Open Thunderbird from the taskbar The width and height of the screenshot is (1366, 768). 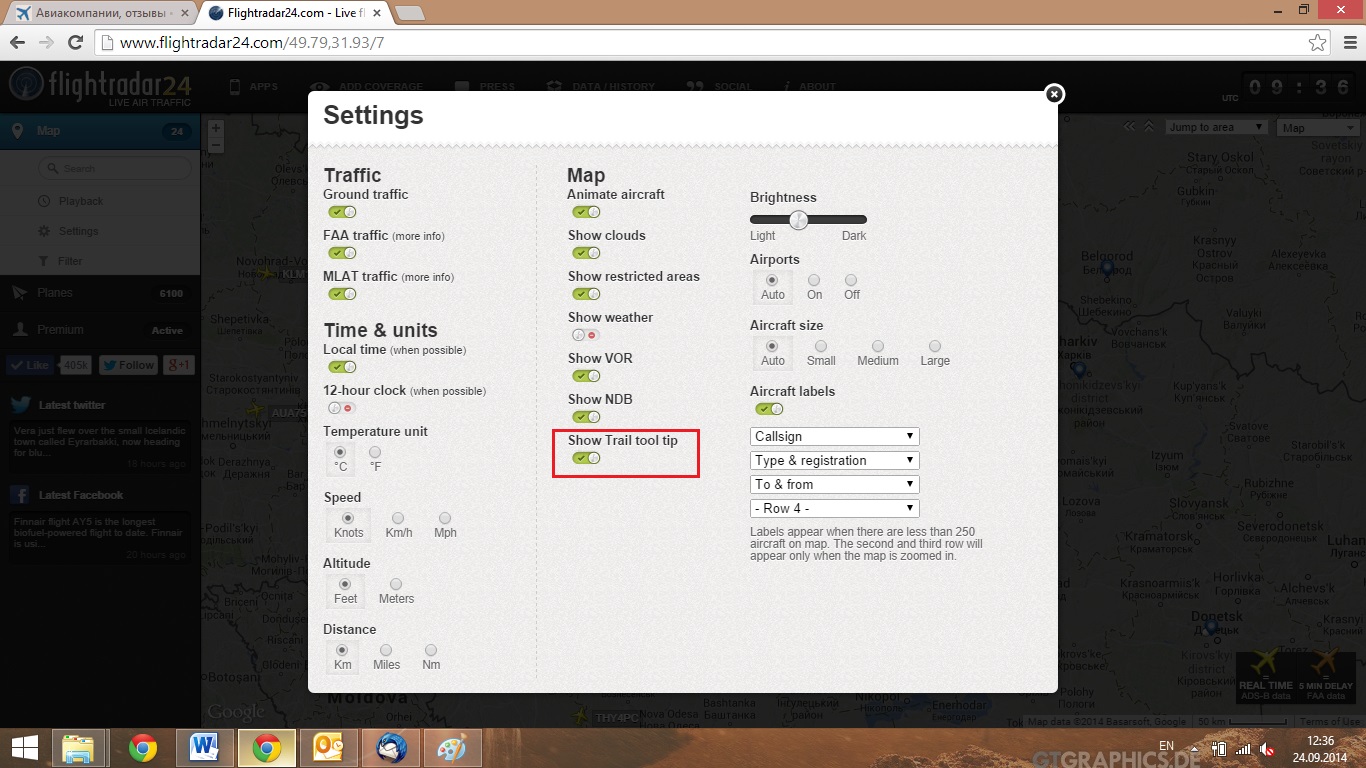[391, 748]
